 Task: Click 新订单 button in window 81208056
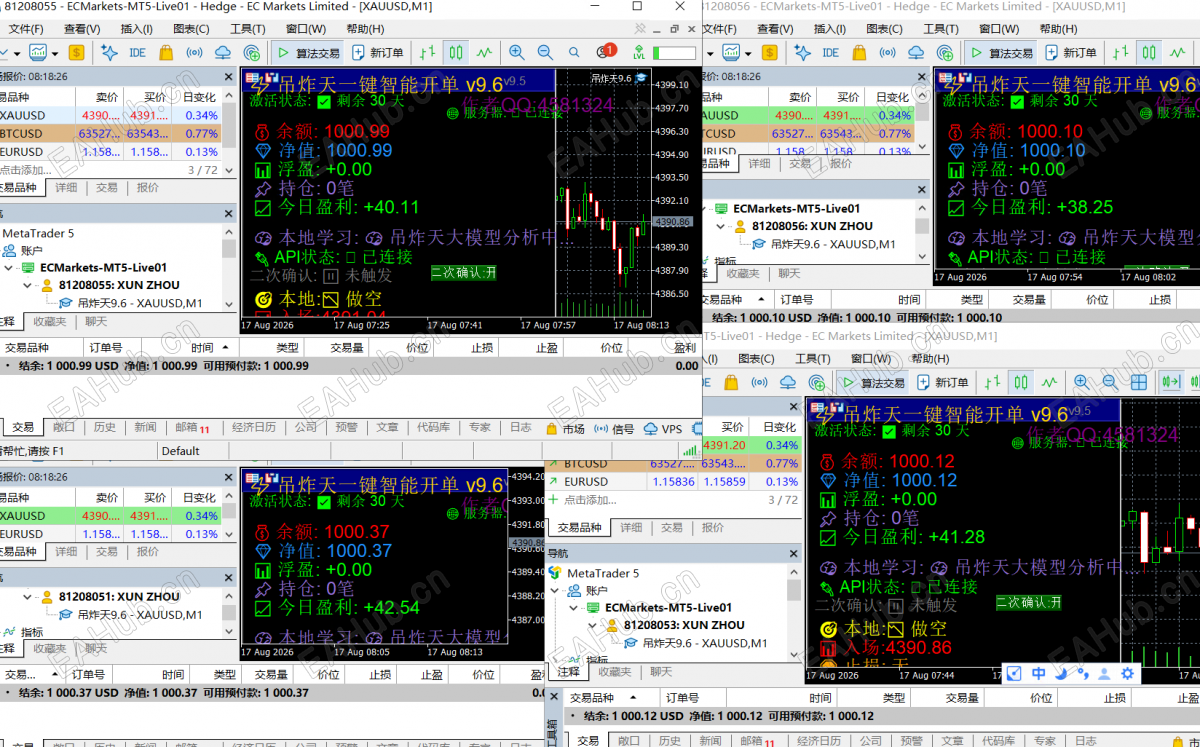coord(1071,52)
